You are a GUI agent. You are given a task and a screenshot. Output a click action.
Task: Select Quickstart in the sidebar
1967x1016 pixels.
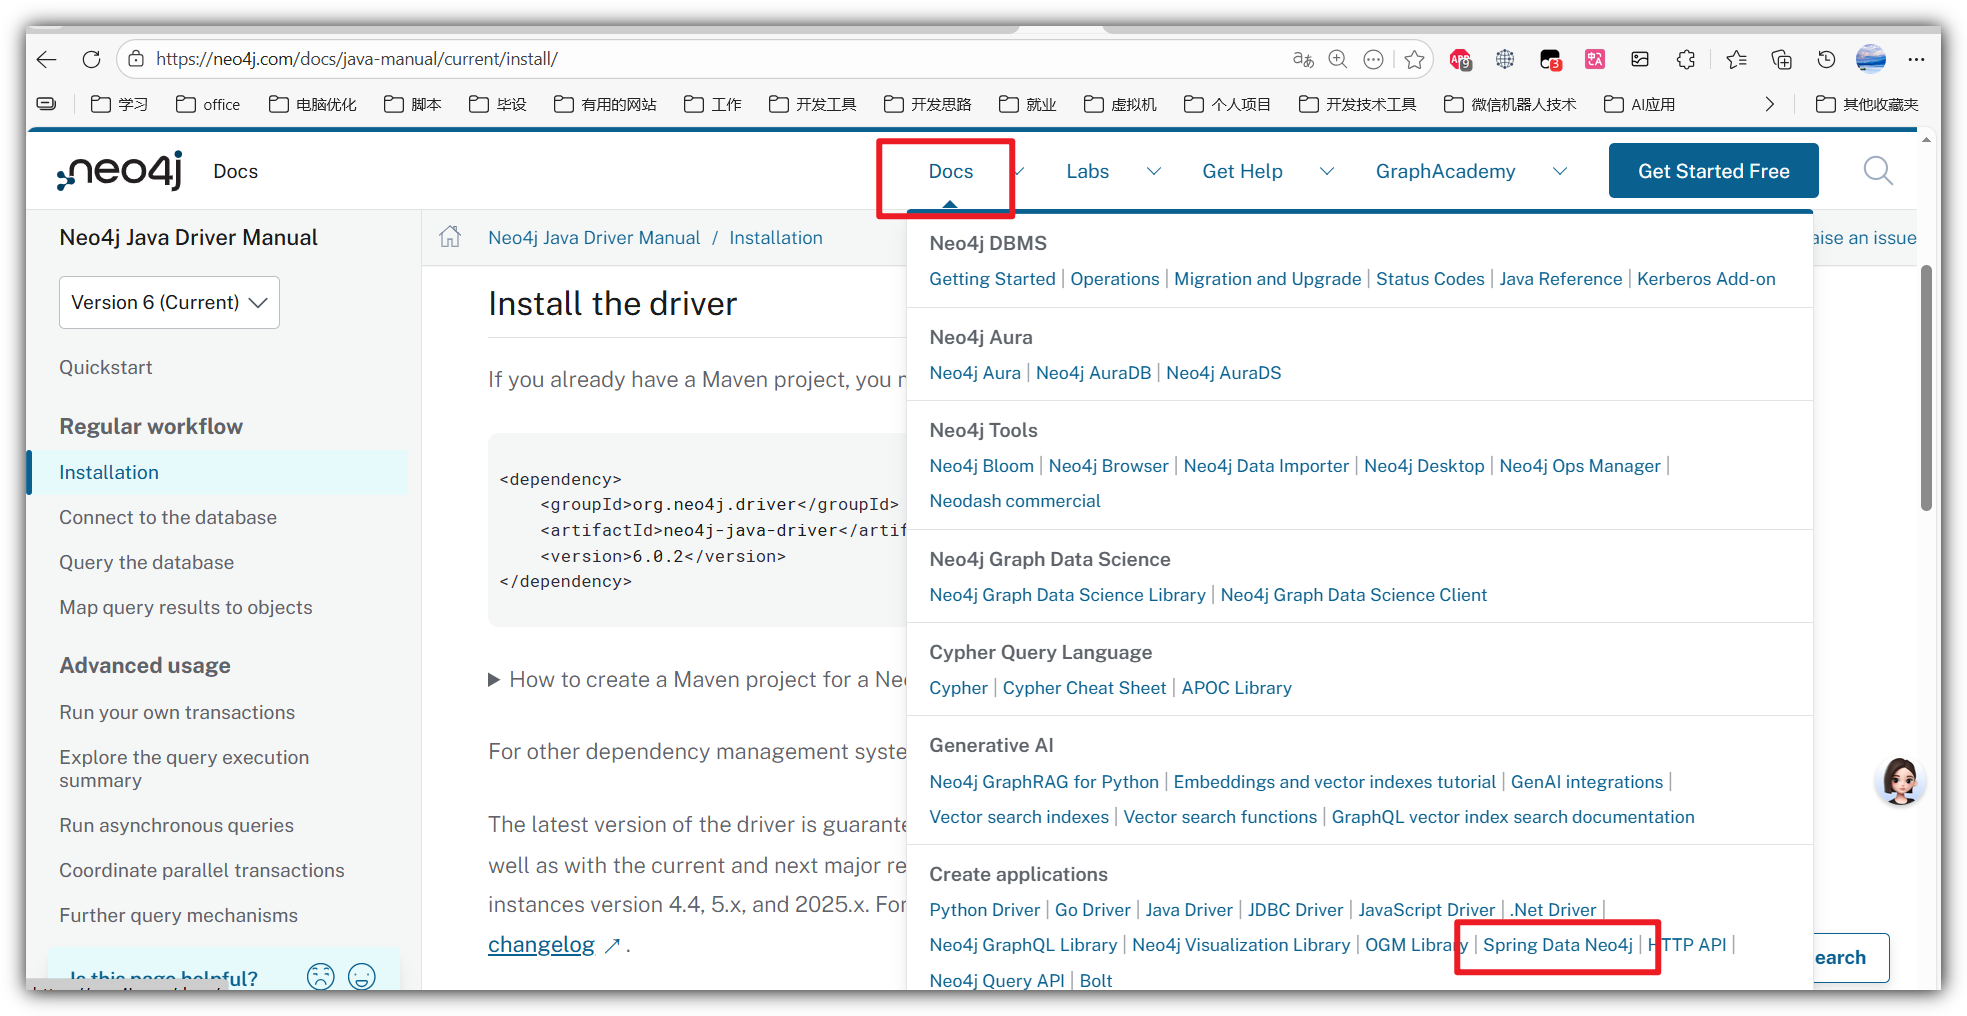106,367
